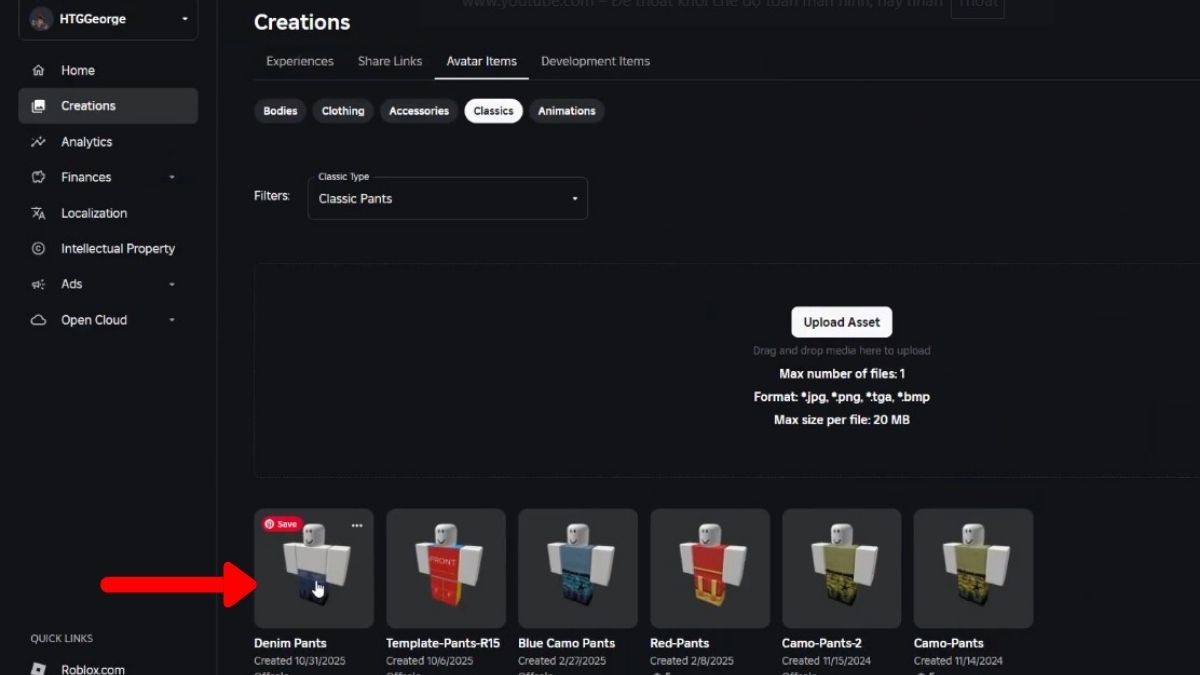Expand the Finances submenu arrow
1200x675 pixels.
pyautogui.click(x=171, y=177)
